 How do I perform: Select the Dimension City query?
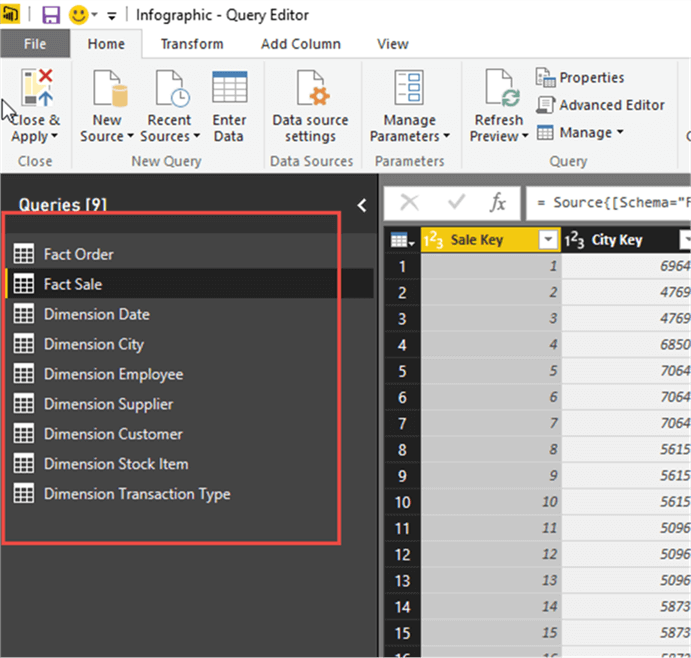coord(189,344)
